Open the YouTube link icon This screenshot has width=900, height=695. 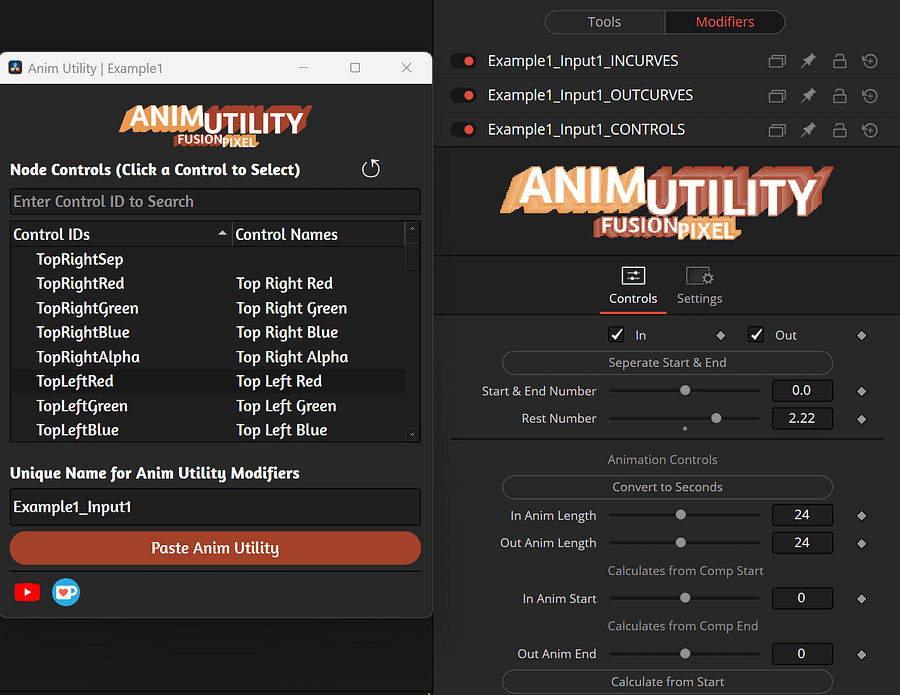(x=27, y=592)
